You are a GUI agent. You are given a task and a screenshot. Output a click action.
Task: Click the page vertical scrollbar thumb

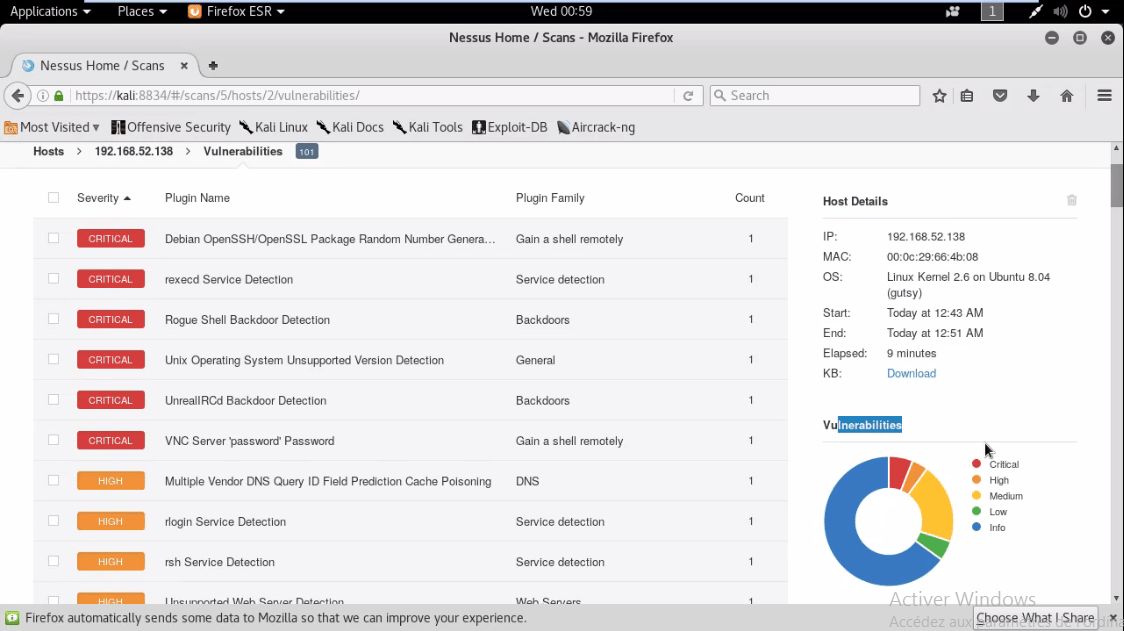tap(1116, 185)
